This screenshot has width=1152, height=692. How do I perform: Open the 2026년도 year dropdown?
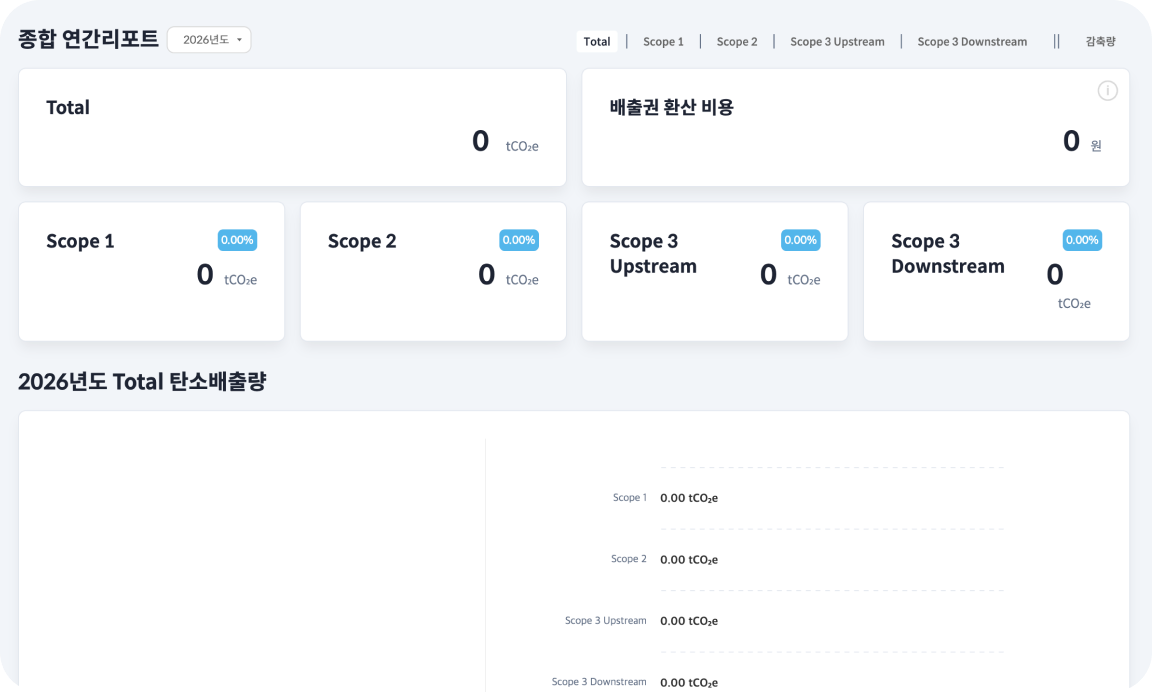(x=209, y=40)
